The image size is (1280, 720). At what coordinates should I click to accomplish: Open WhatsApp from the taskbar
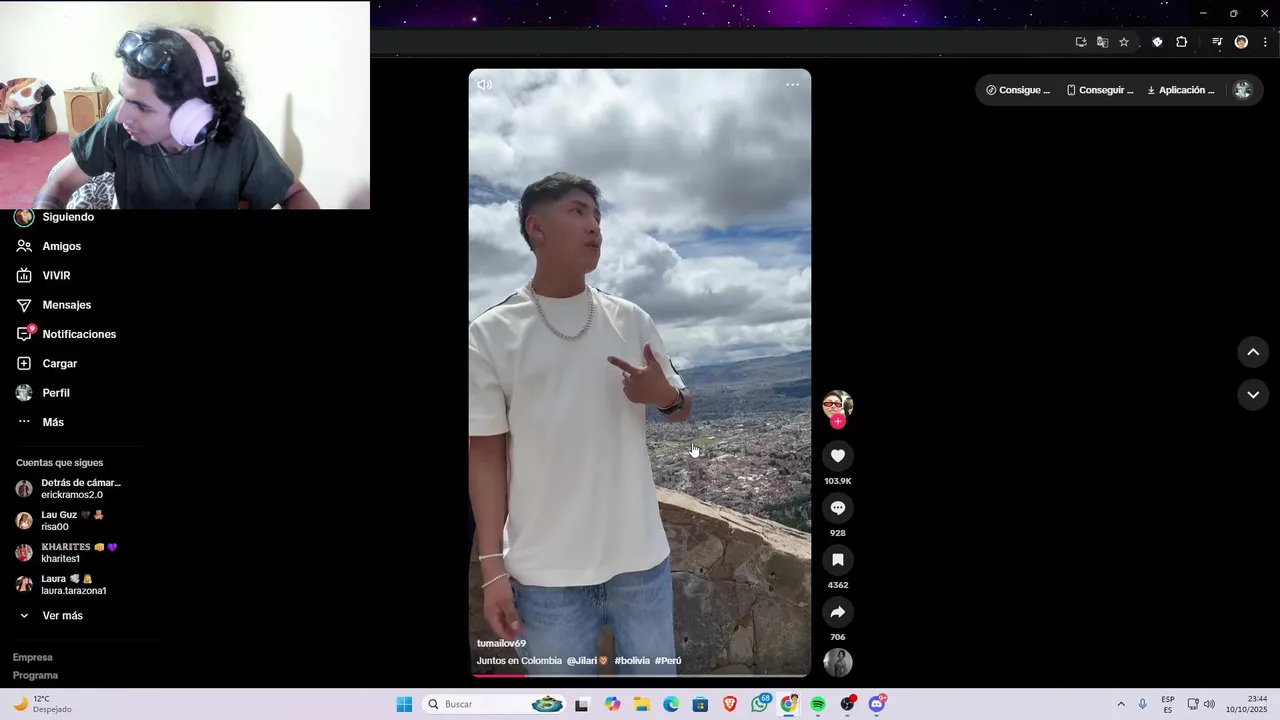(760, 704)
